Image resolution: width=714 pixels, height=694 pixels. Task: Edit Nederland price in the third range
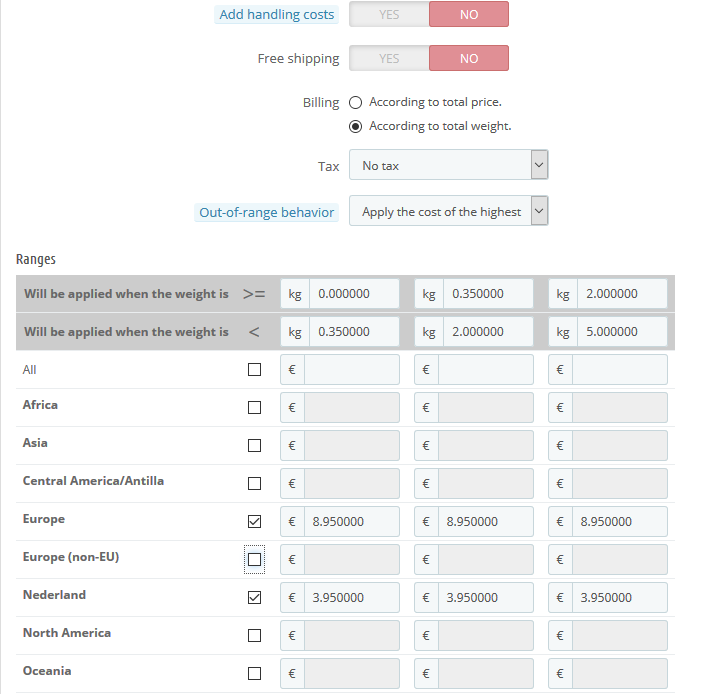[621, 598]
